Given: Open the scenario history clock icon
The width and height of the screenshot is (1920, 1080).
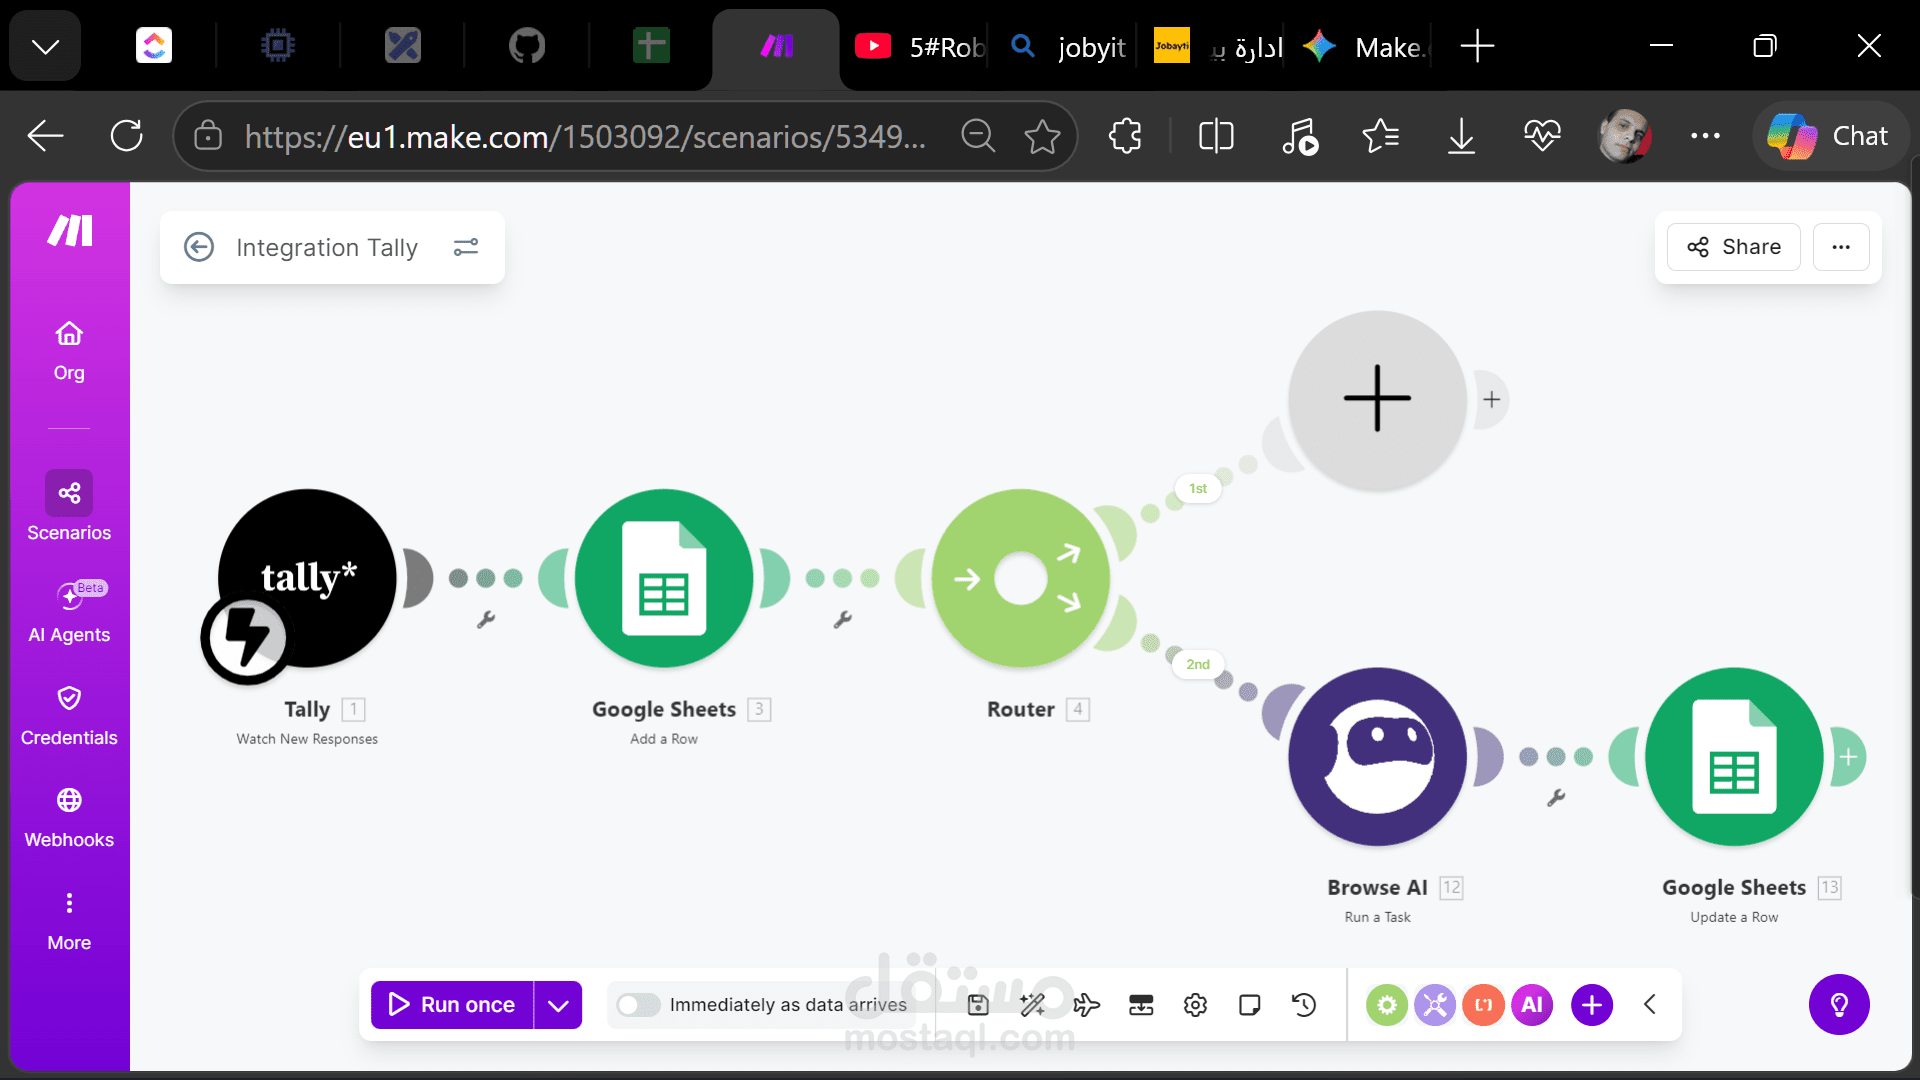Looking at the screenshot, I should point(1304,1005).
